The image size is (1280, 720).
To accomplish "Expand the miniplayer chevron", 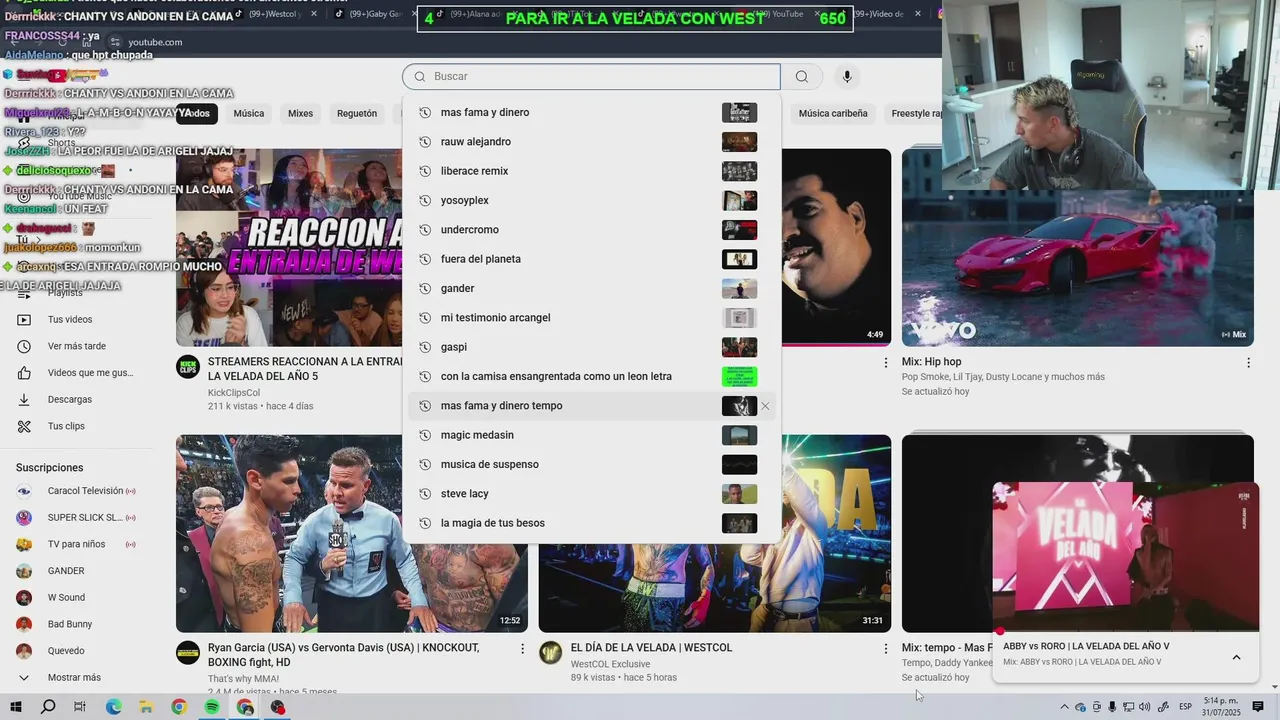I will [1236, 657].
